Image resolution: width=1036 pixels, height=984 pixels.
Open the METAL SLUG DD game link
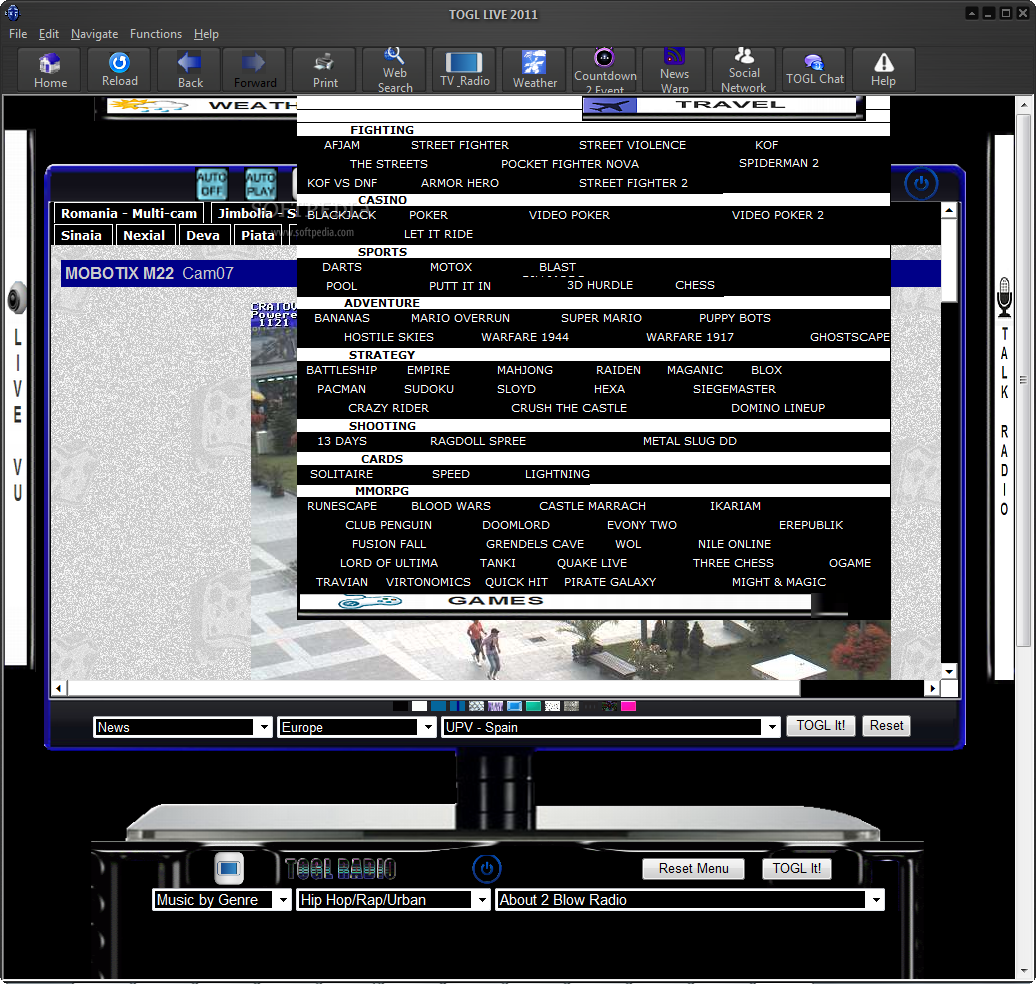click(690, 441)
